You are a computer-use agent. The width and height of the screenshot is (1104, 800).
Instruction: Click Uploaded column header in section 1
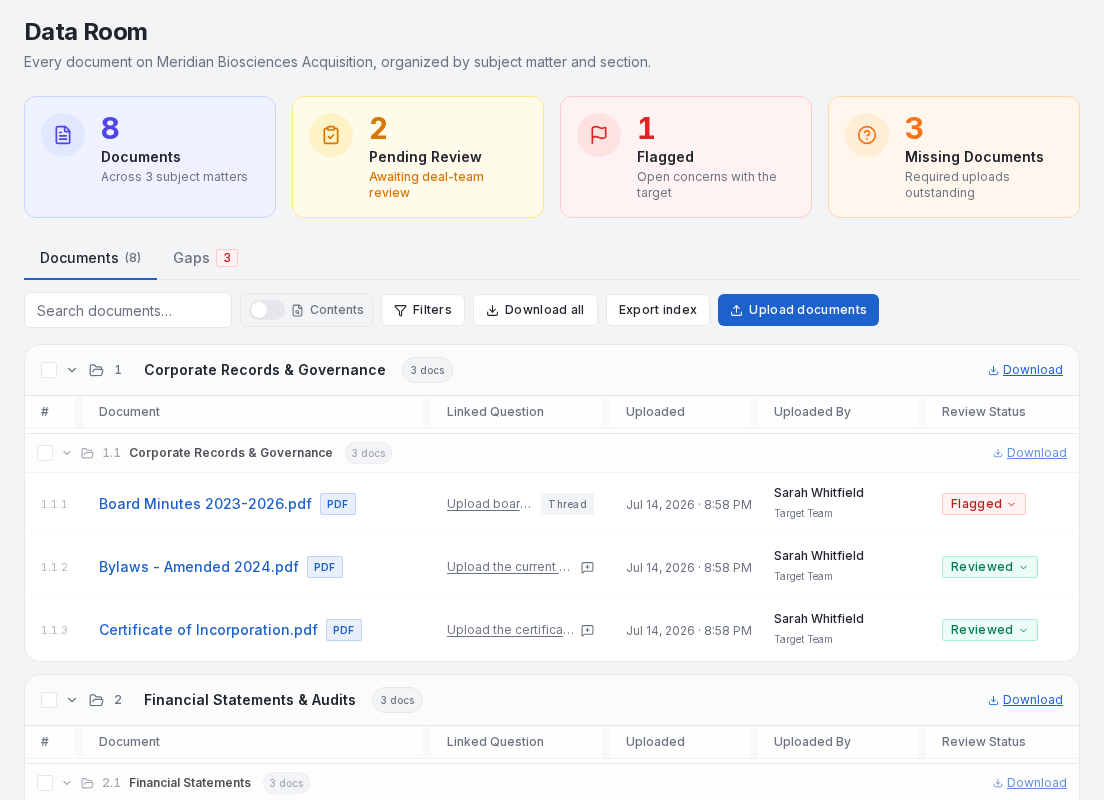655,412
